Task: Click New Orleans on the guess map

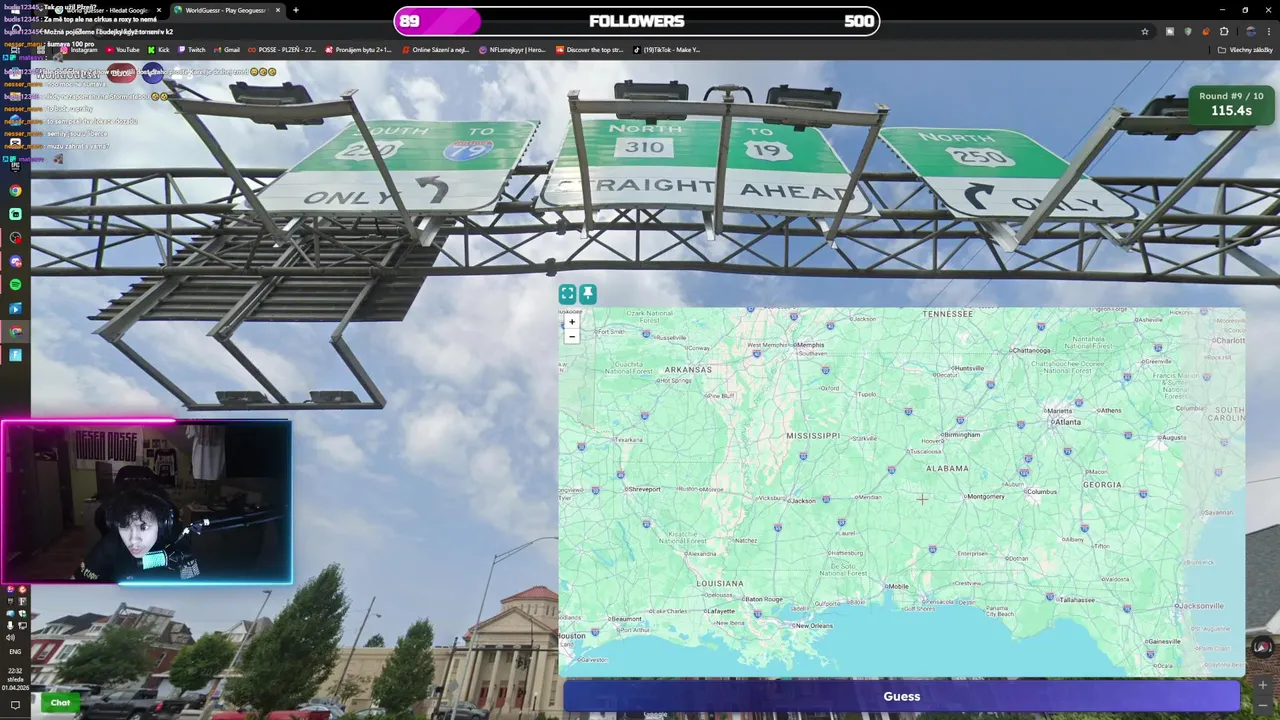Action: click(x=812, y=626)
